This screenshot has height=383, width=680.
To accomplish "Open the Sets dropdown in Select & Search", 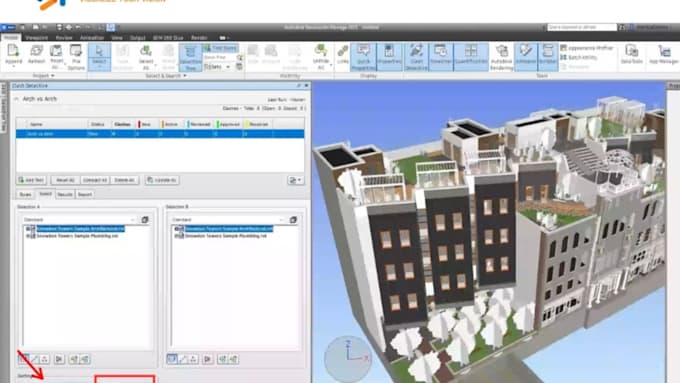I will 217,67.
